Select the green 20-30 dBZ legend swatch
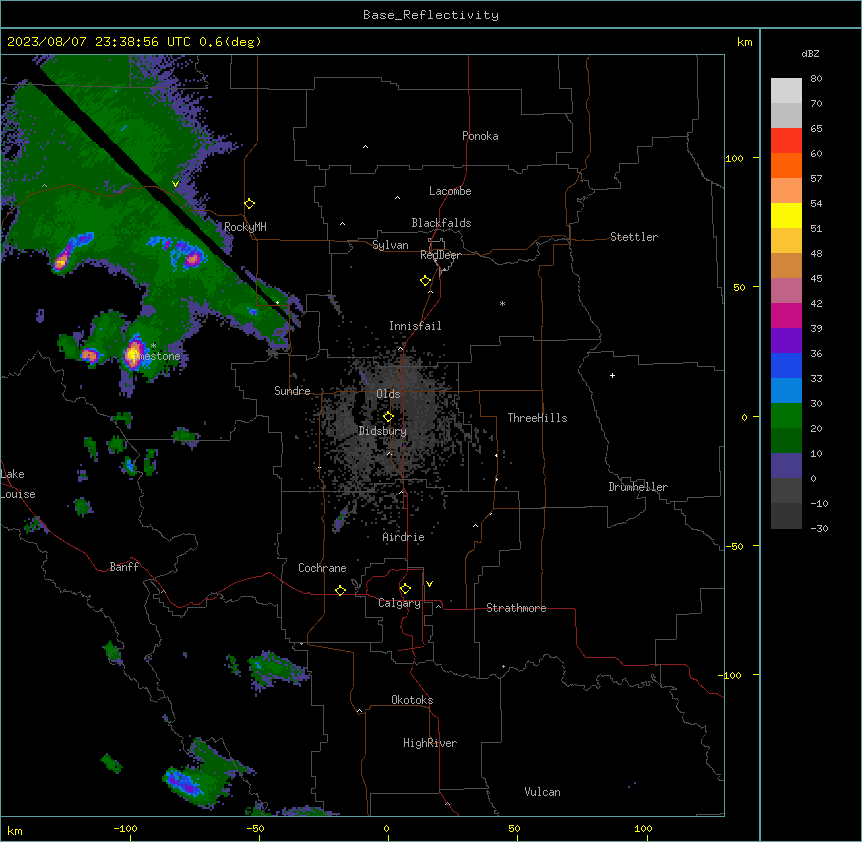Viewport: 862px width, 842px height. pos(786,416)
